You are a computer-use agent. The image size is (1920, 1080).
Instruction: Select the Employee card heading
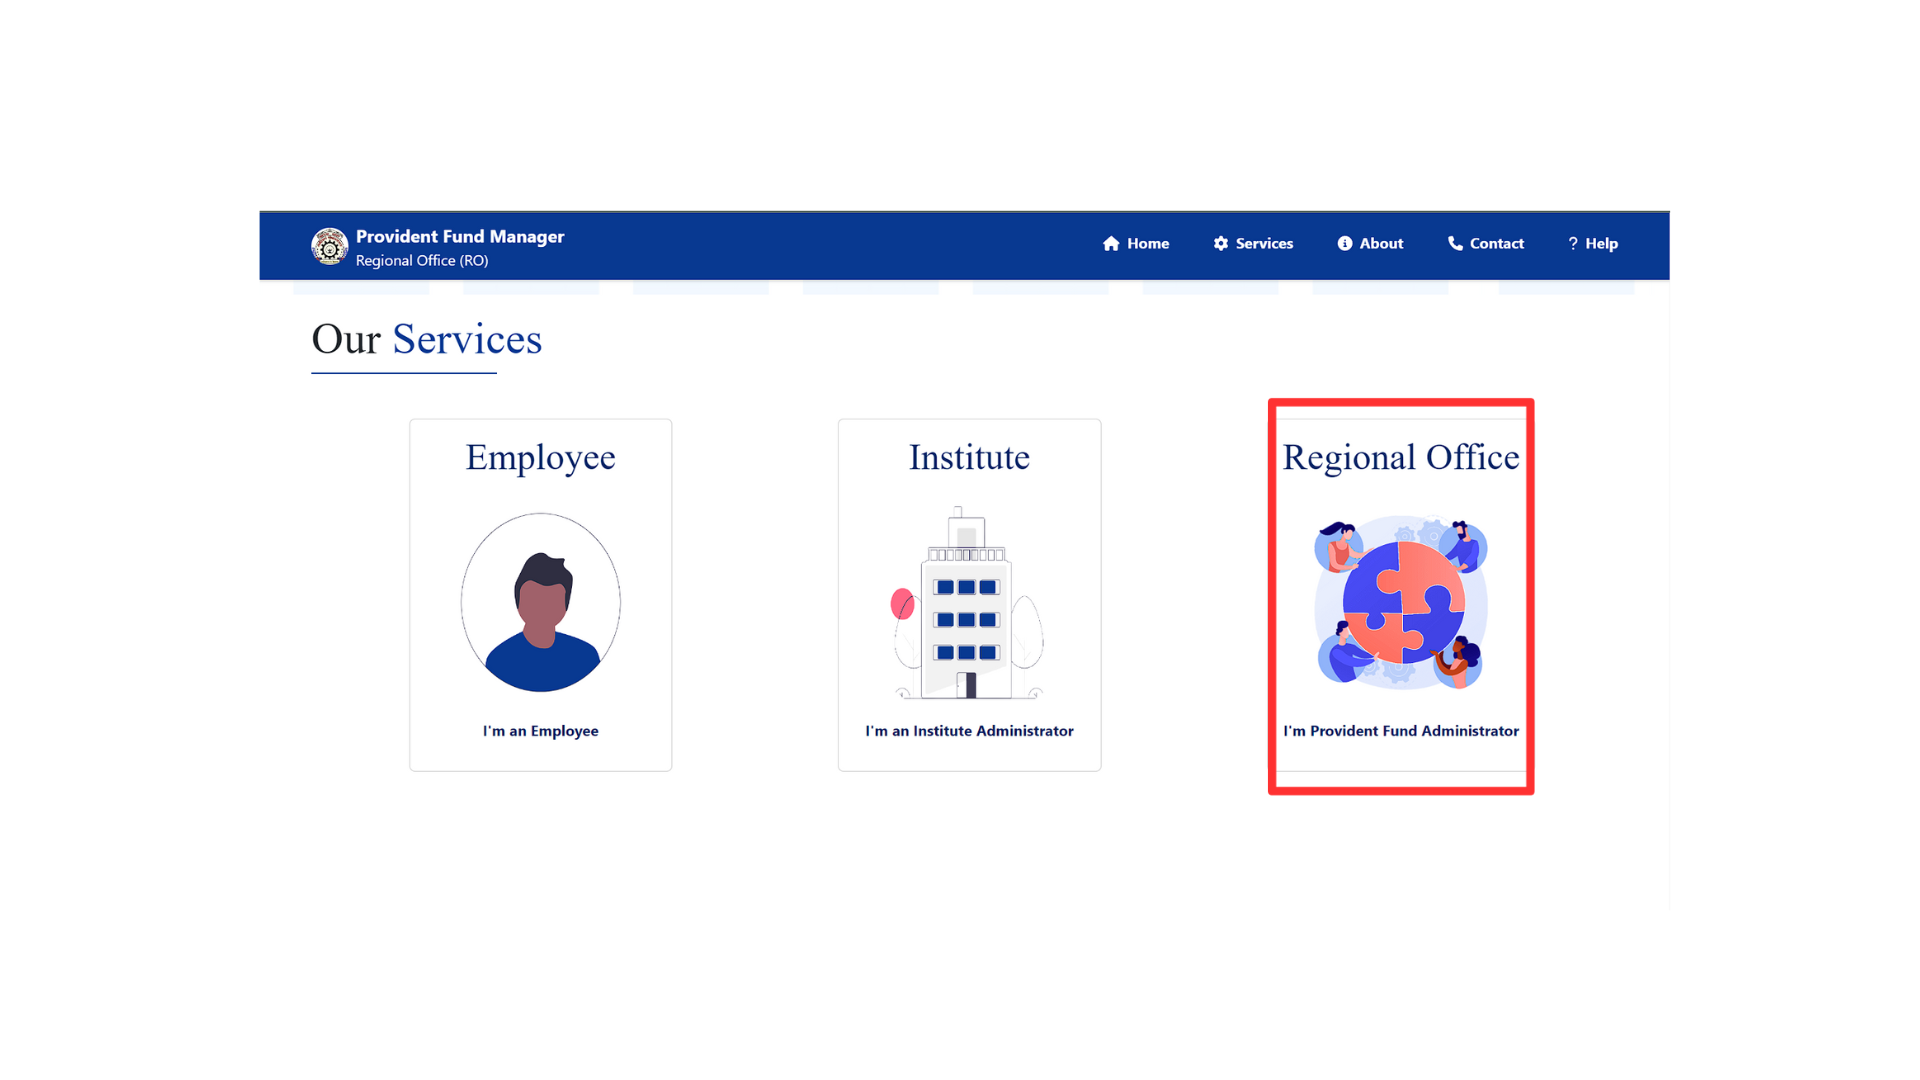pyautogui.click(x=540, y=457)
